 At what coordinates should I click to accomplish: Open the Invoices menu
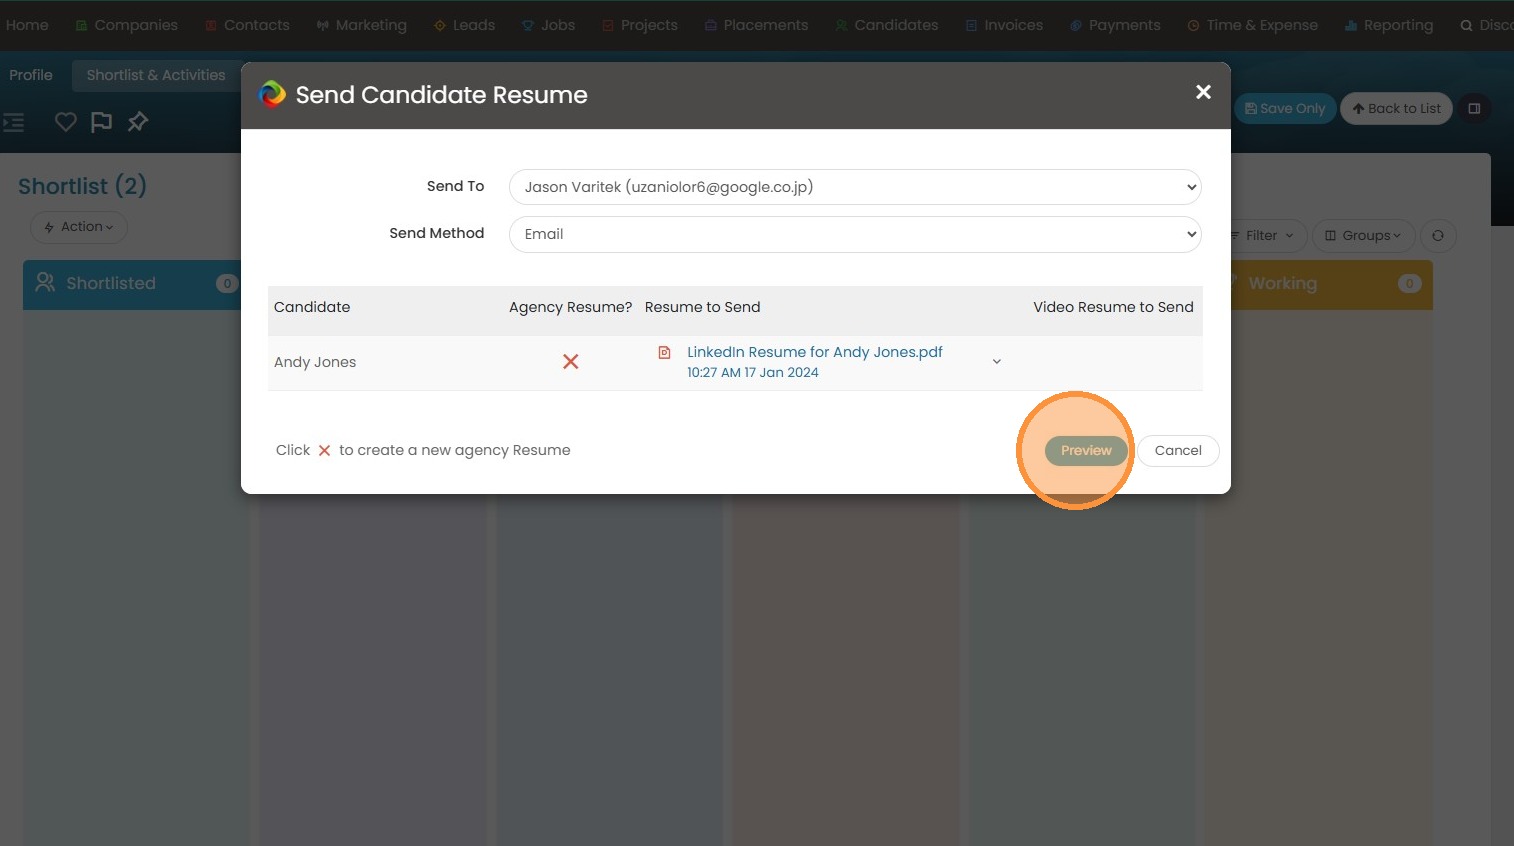coord(1004,25)
